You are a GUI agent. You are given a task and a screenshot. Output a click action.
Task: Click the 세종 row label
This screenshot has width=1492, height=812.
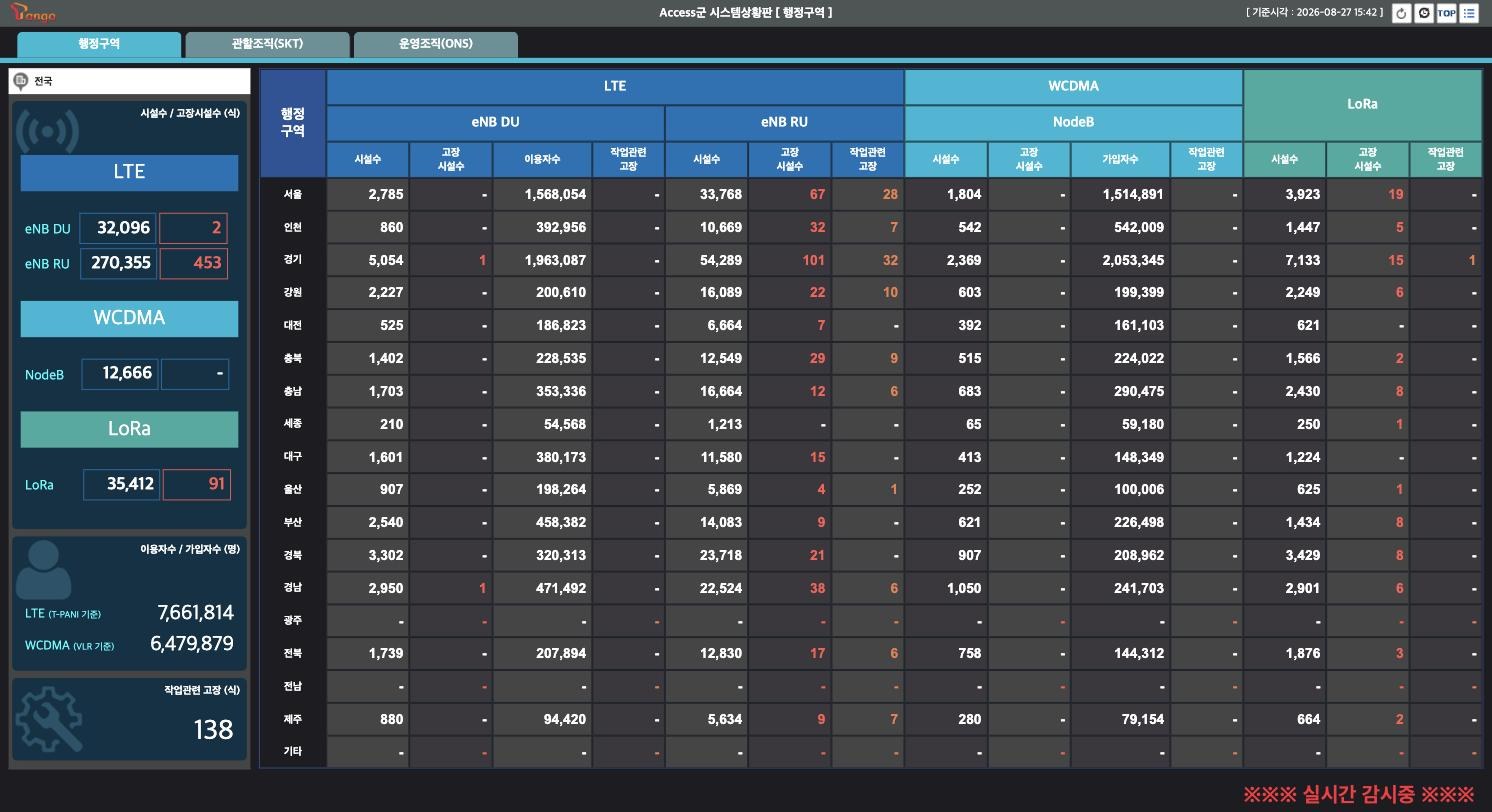pyautogui.click(x=292, y=424)
